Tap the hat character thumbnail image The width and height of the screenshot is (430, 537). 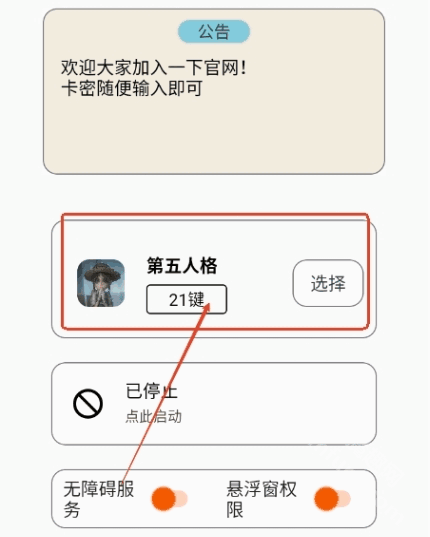coord(101,283)
